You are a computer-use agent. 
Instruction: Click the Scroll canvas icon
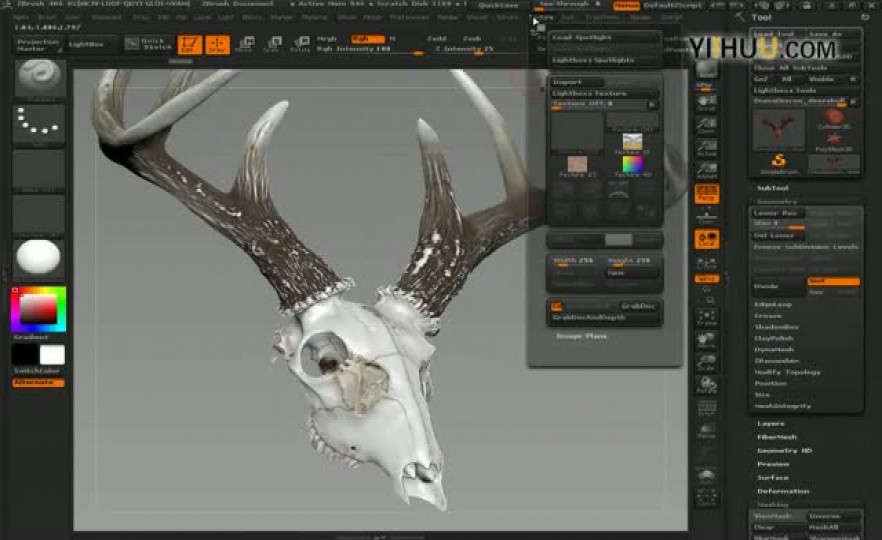706,103
